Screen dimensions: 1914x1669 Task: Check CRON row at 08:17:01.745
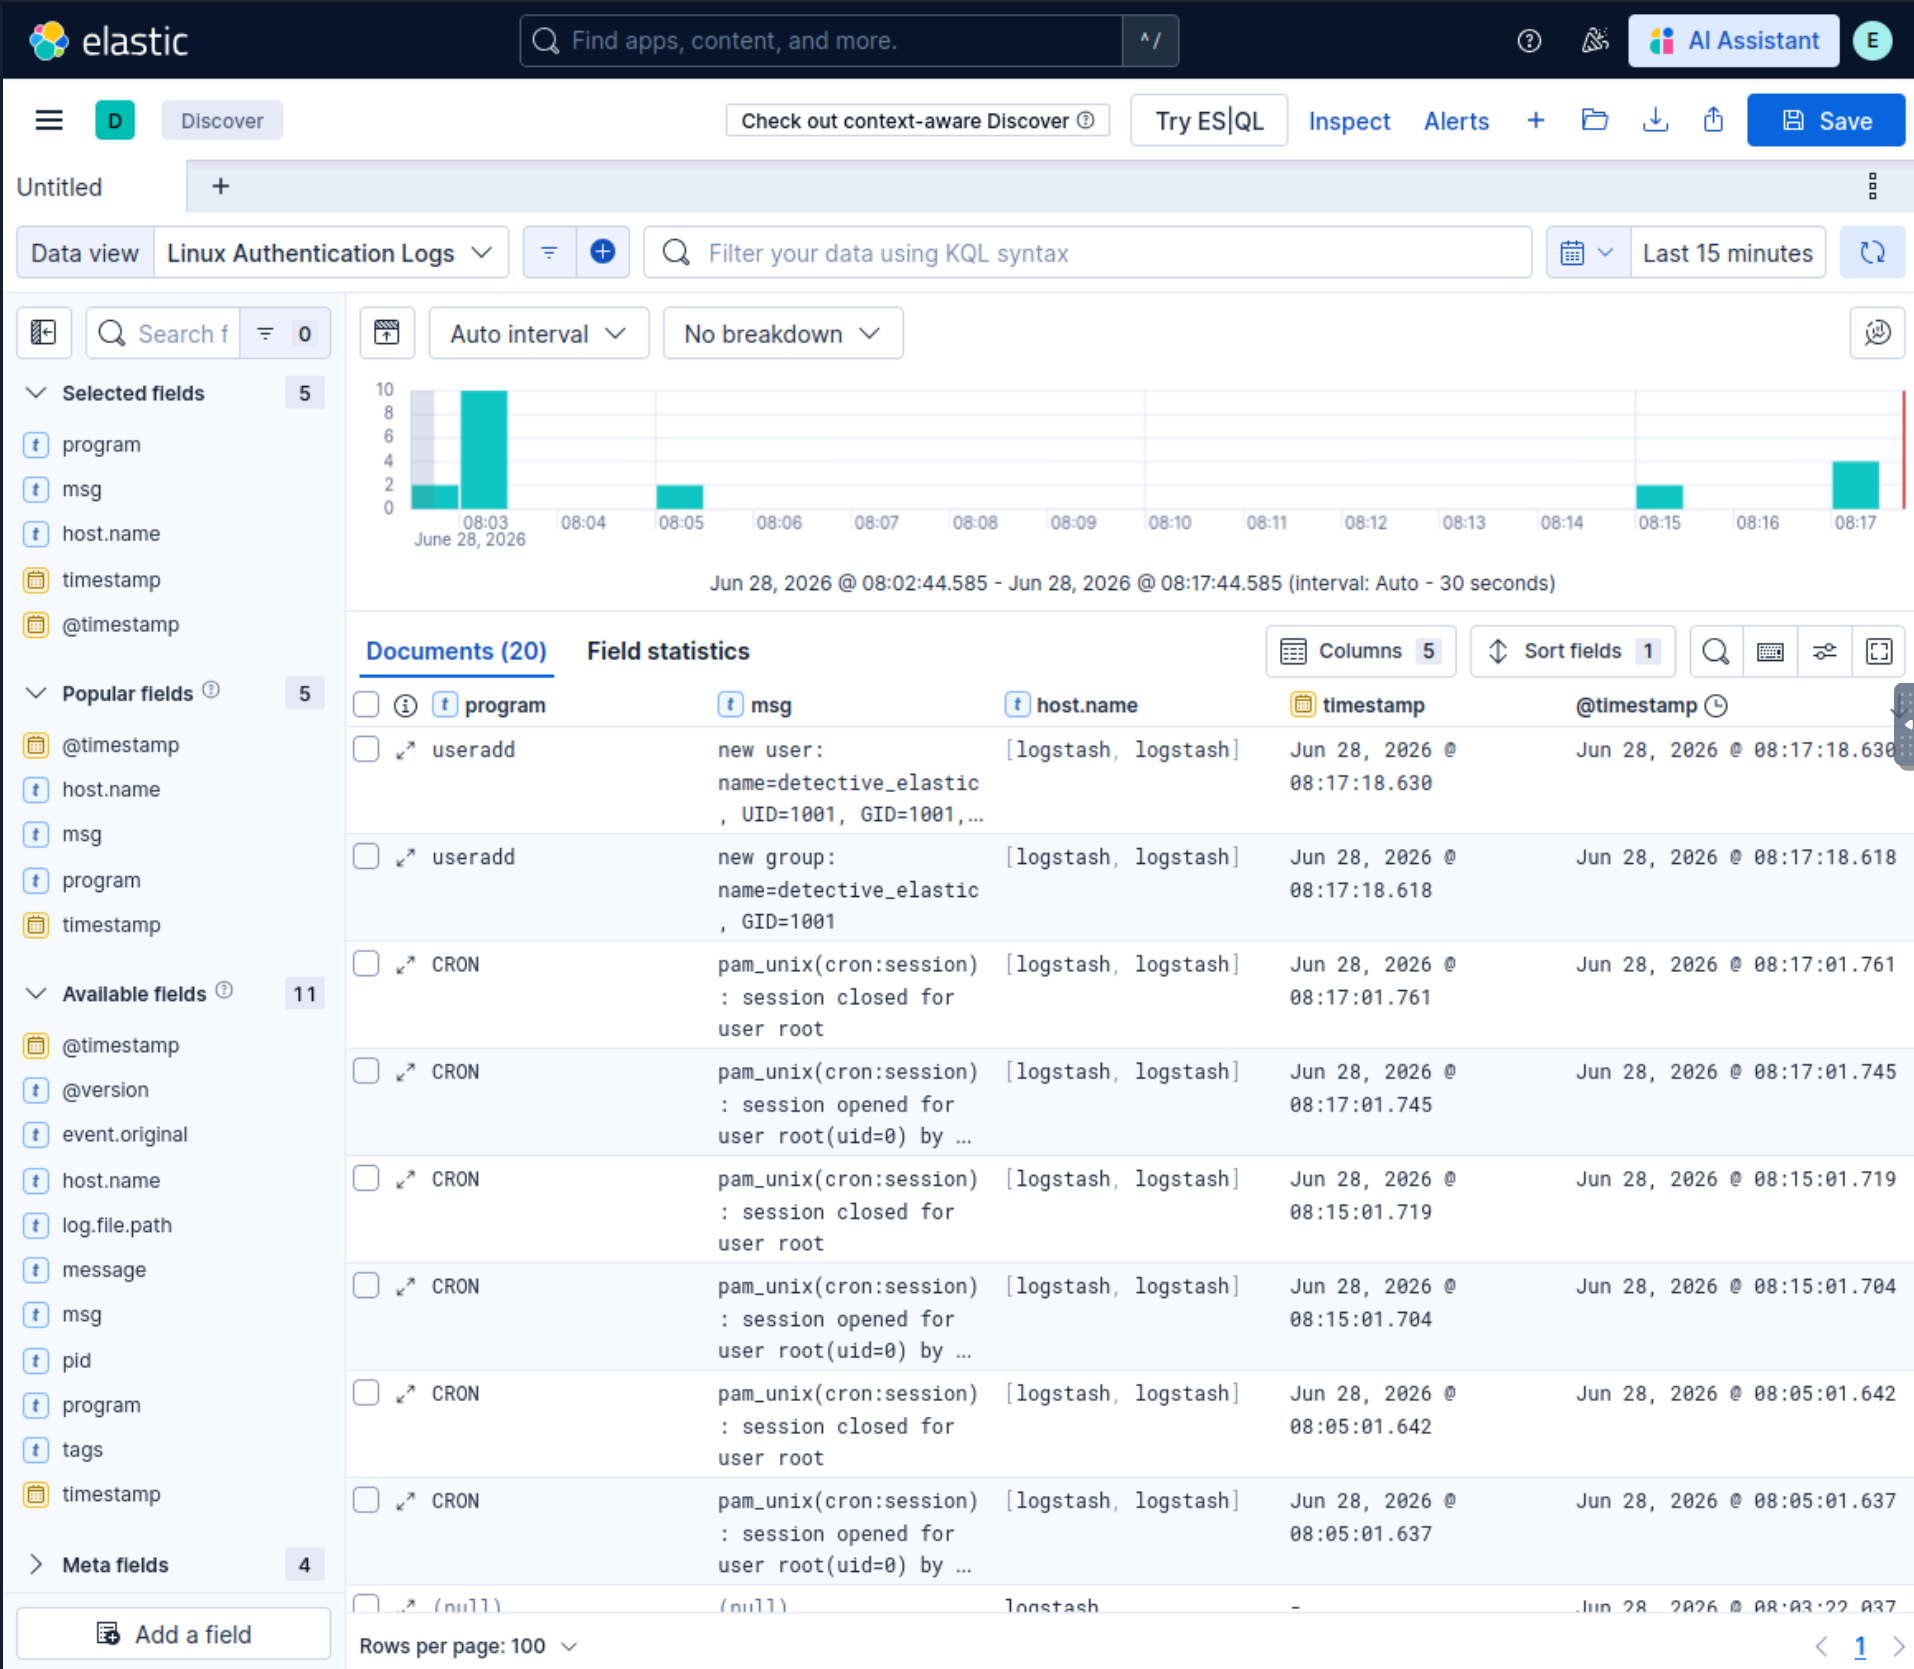(366, 1071)
